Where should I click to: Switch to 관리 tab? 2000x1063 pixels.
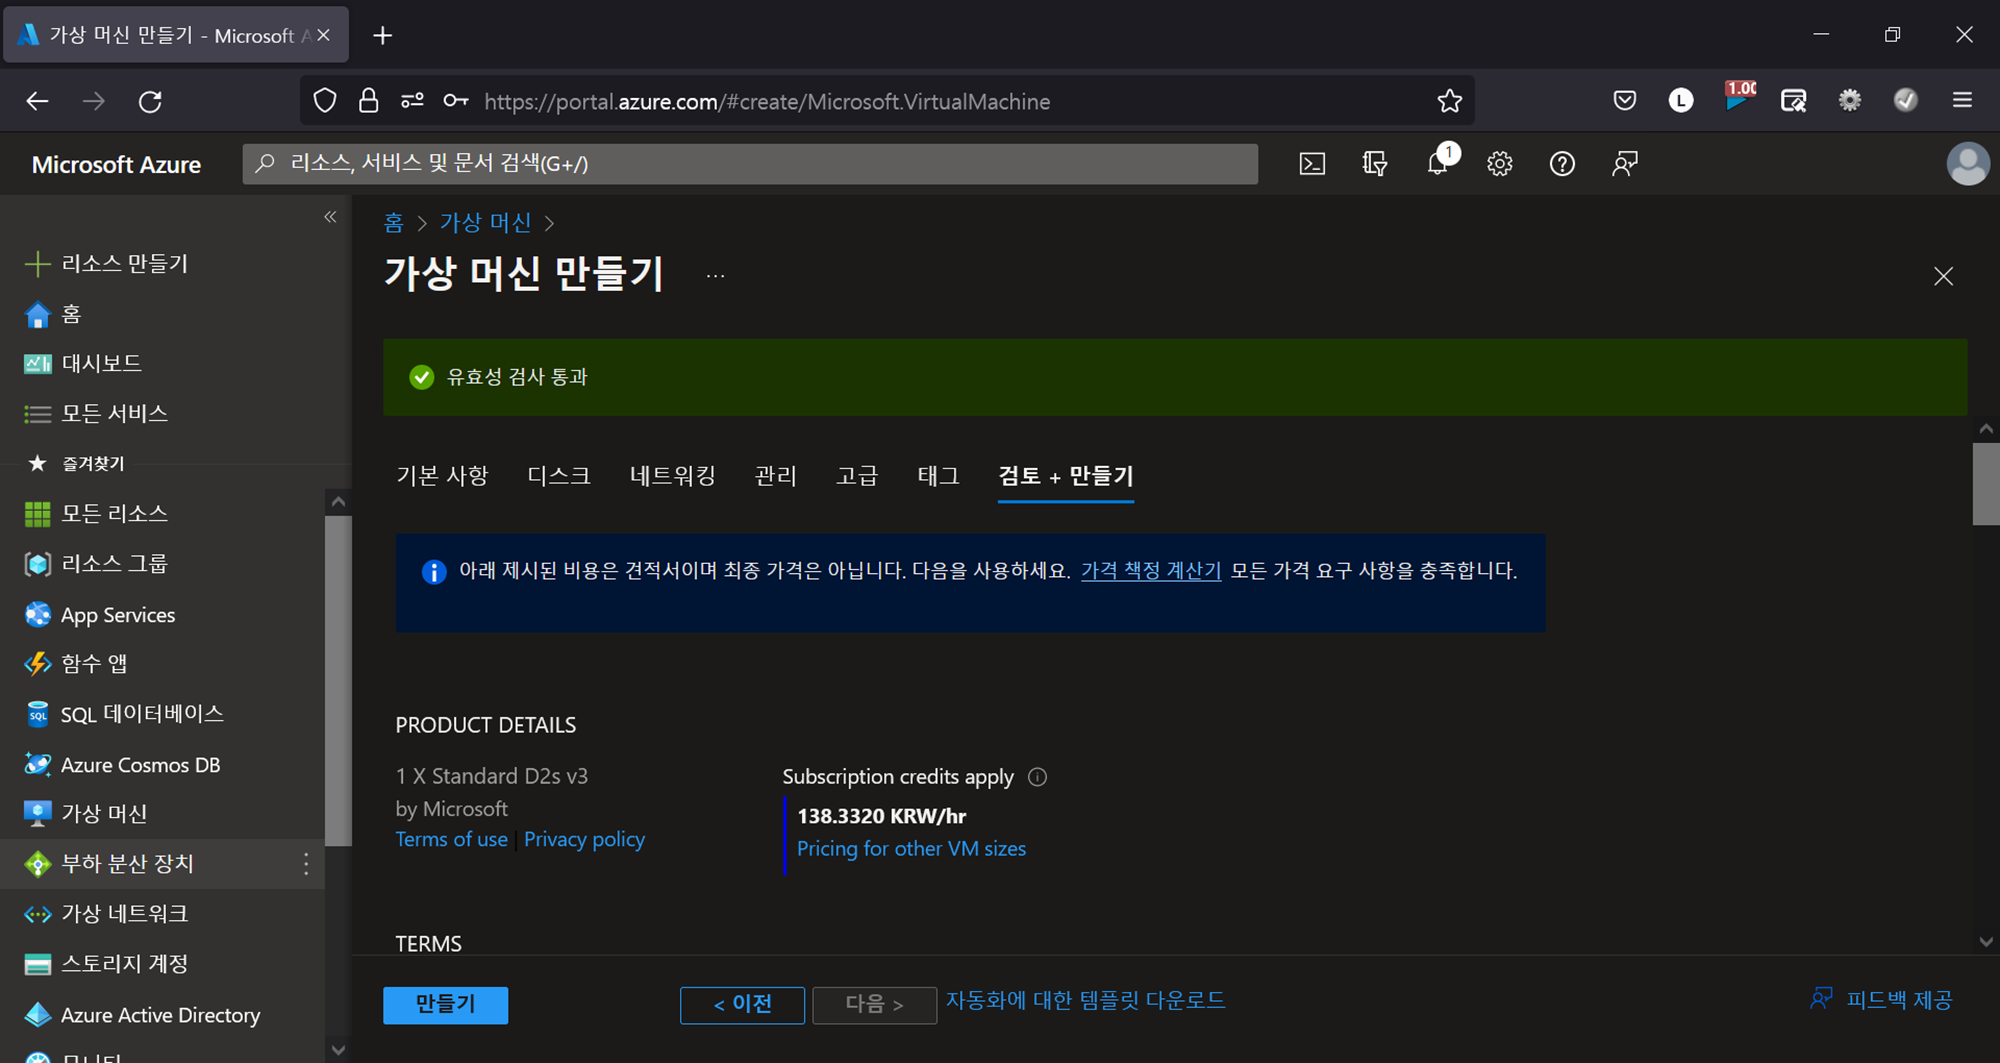pyautogui.click(x=776, y=476)
